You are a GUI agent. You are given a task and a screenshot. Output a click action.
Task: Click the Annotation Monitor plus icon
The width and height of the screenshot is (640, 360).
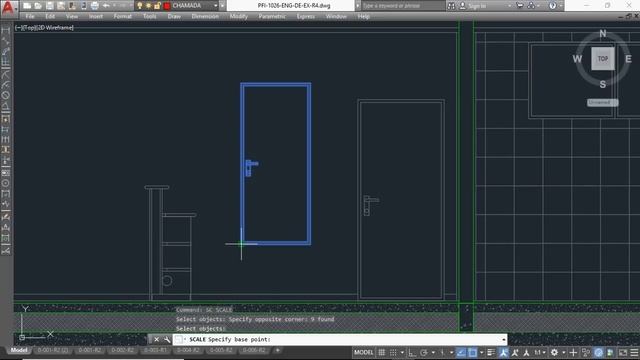tap(573, 352)
